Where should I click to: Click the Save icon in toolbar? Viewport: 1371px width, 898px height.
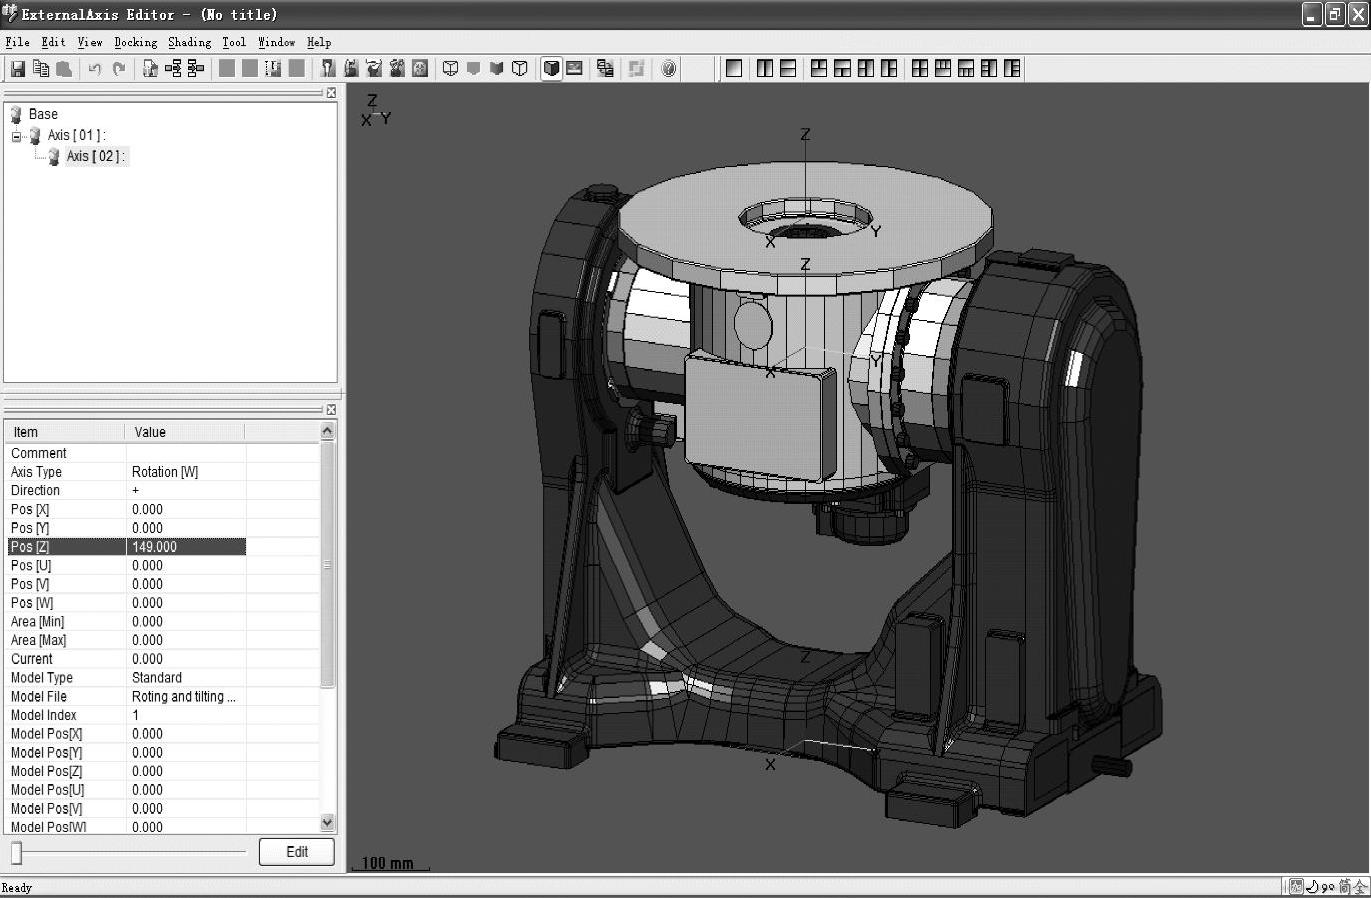[18, 69]
